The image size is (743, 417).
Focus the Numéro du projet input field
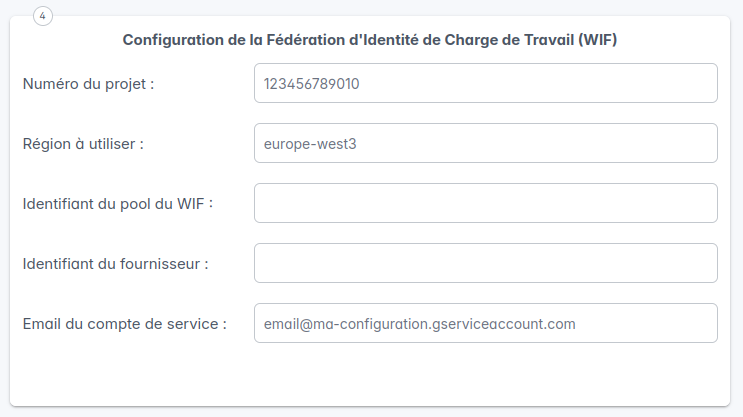pos(486,83)
